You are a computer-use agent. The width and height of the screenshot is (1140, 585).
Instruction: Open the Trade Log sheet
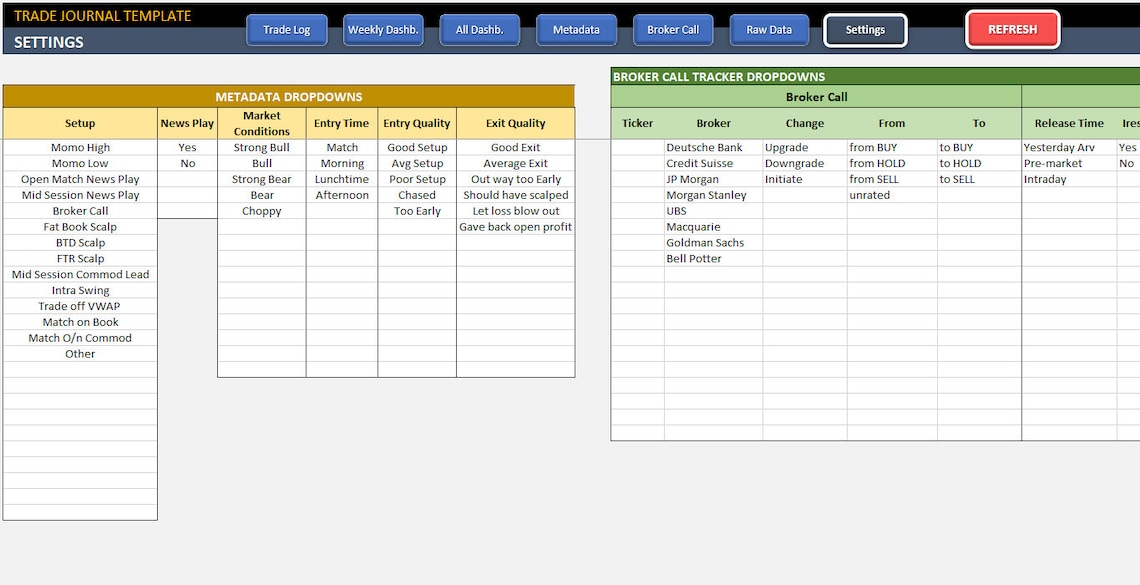pos(287,30)
